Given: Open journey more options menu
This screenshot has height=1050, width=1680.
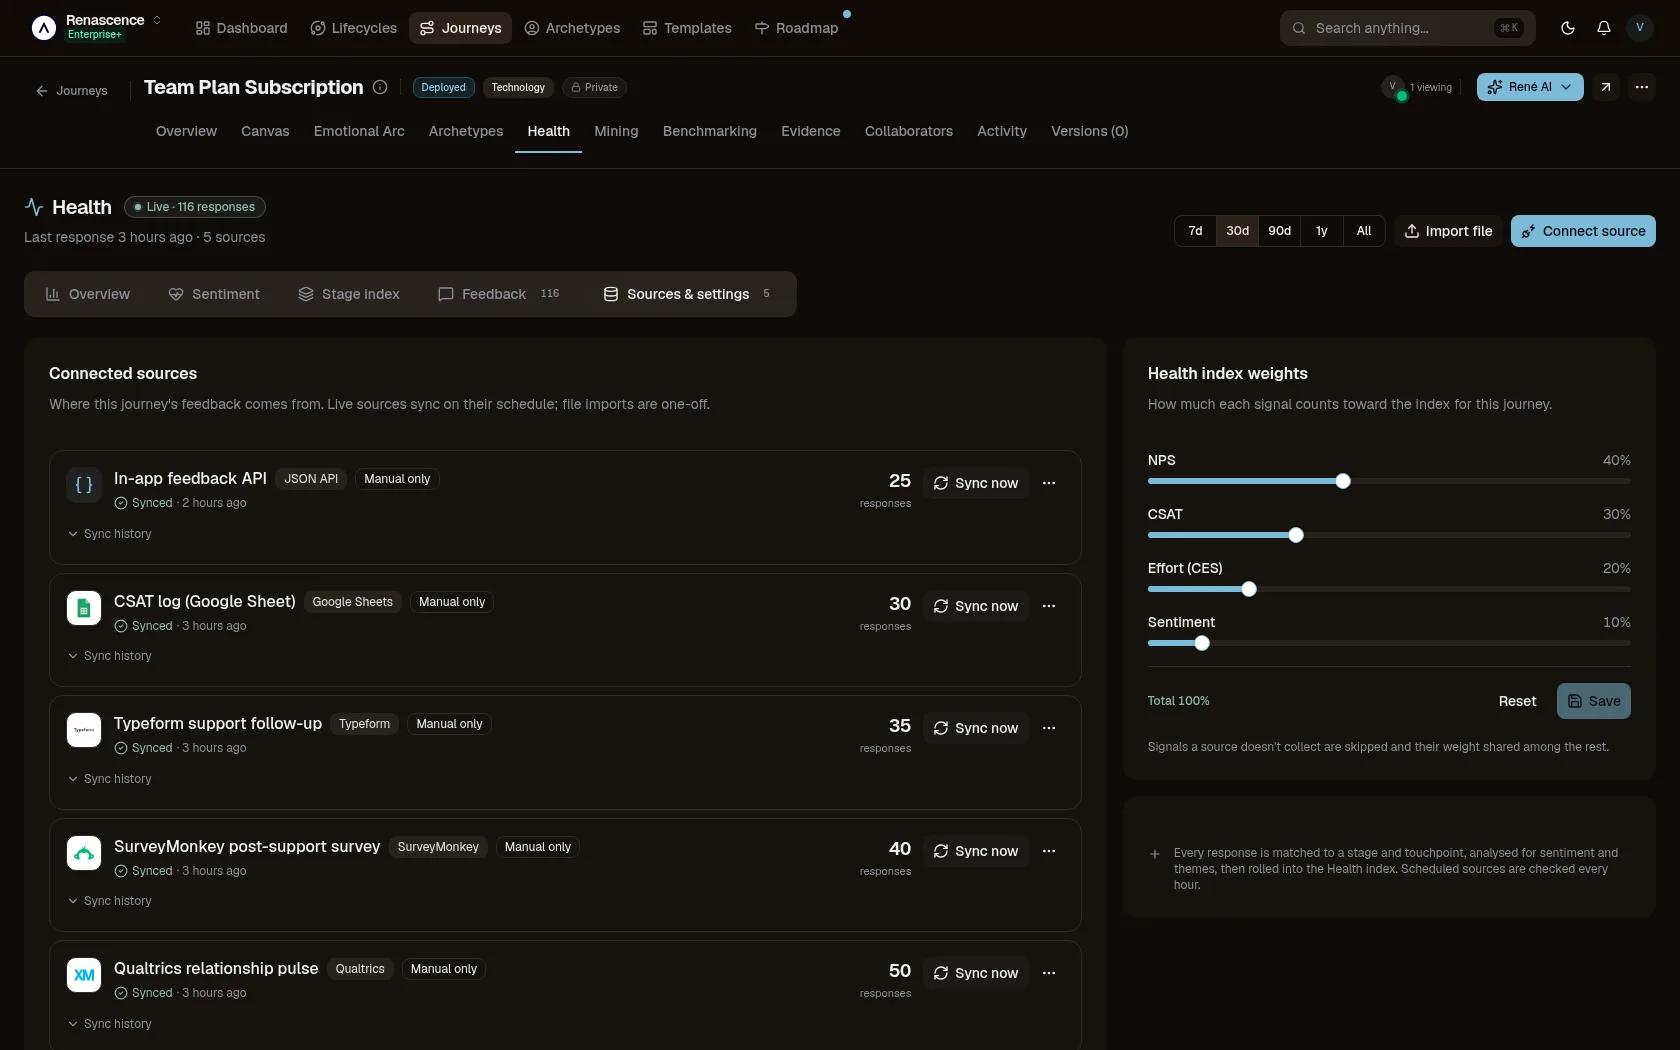Looking at the screenshot, I should tap(1641, 87).
